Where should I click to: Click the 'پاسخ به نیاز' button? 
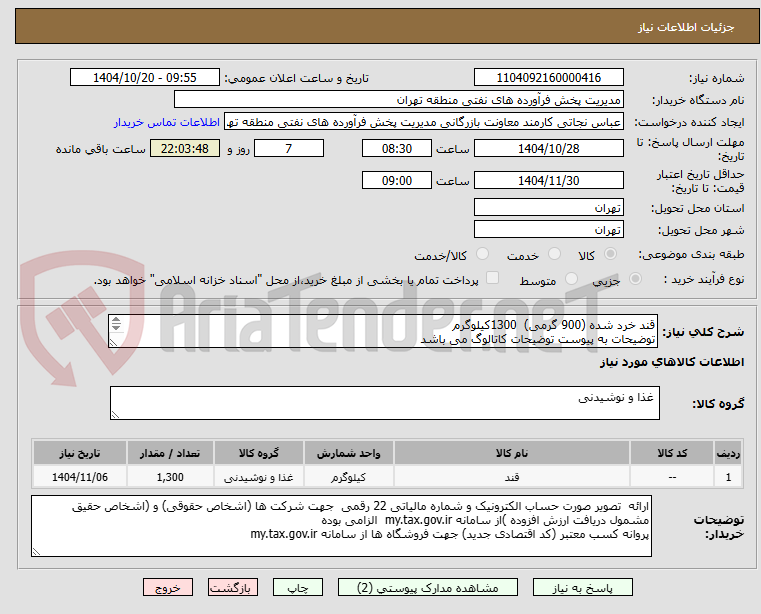click(582, 587)
